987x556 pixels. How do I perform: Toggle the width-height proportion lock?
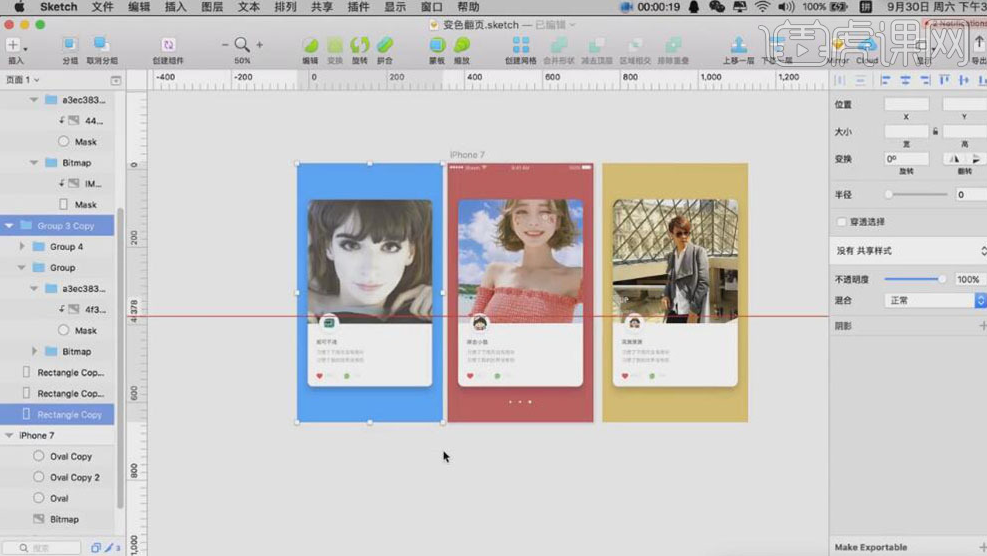point(935,132)
